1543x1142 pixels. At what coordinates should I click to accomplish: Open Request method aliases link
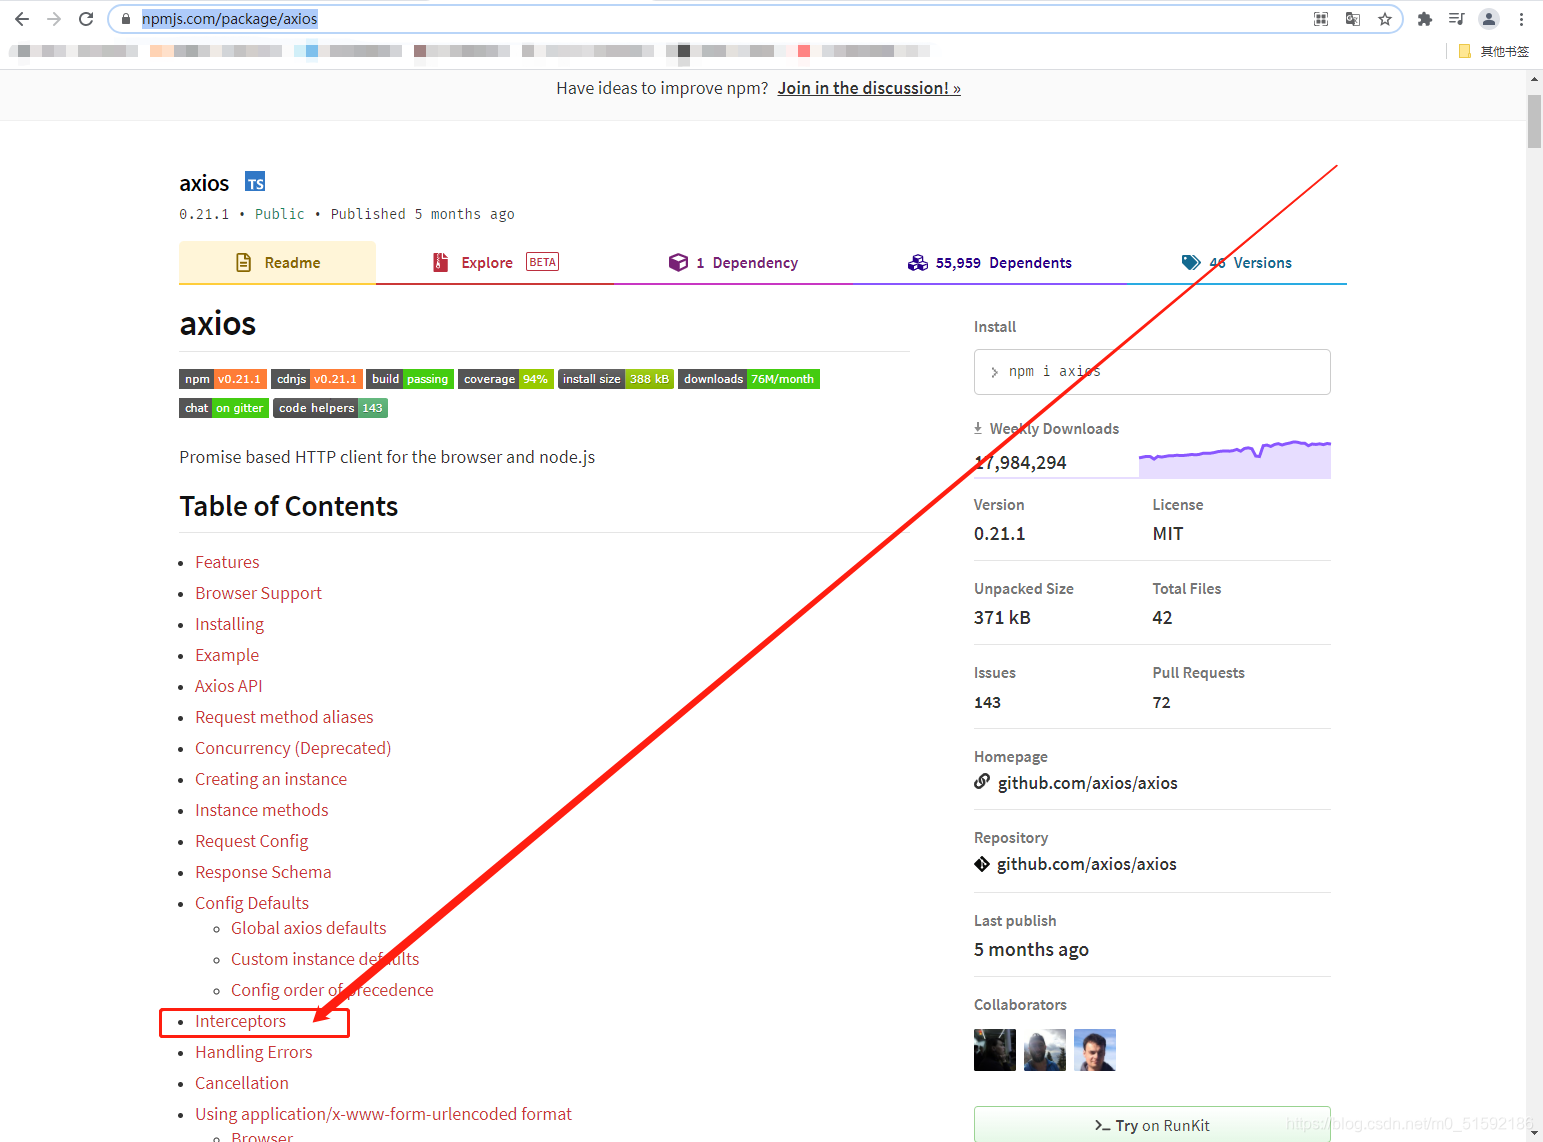pos(284,717)
